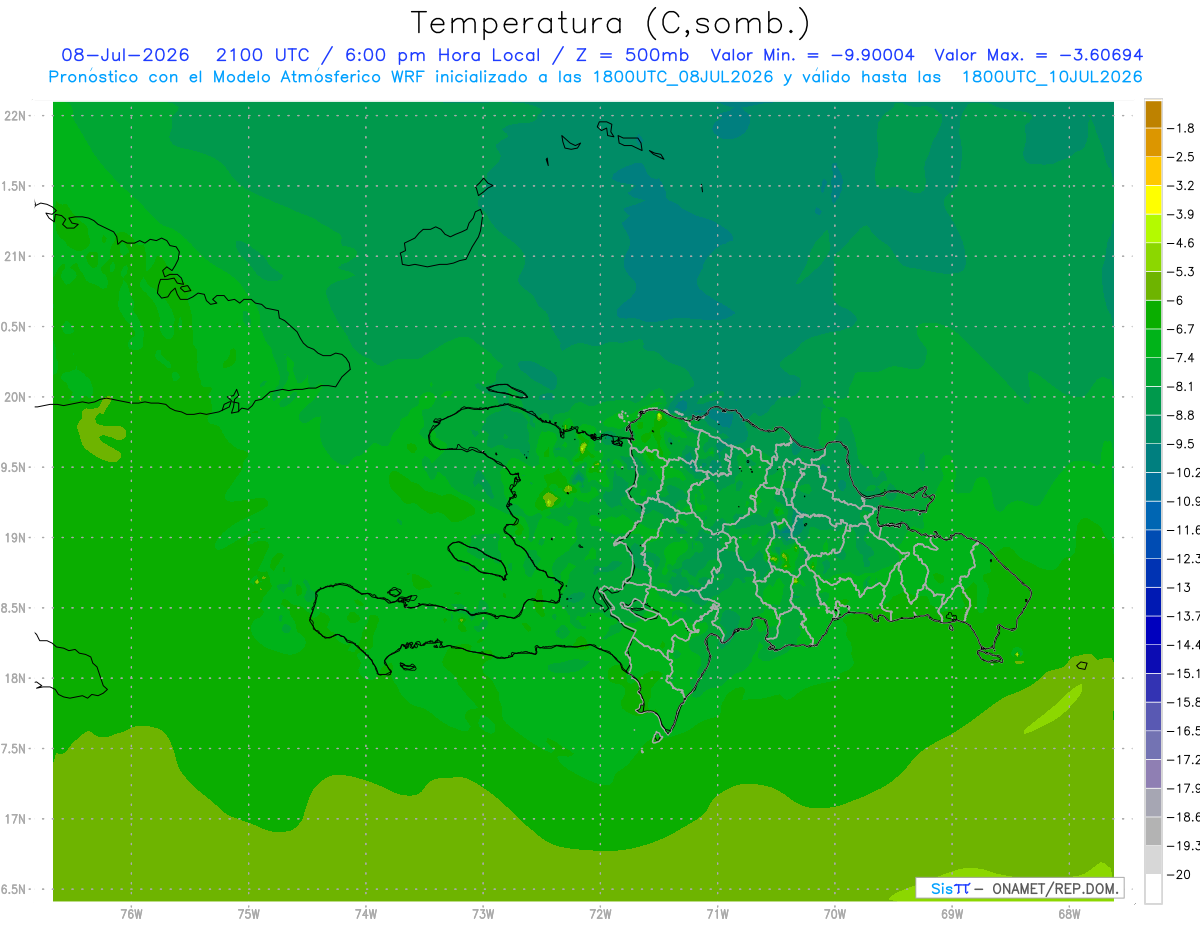Pick the white swatch below -20 in legend
The width and height of the screenshot is (1200, 927).
1153,888
